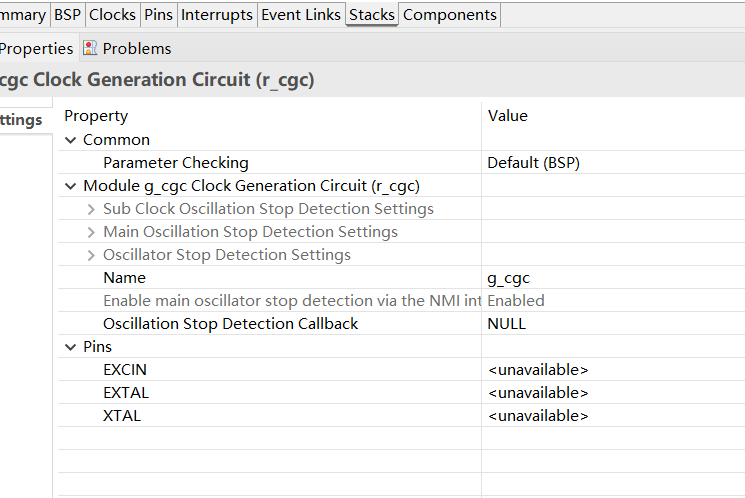The height and width of the screenshot is (498, 745).
Task: Select the EXTAL pin row
Action: click(x=126, y=393)
